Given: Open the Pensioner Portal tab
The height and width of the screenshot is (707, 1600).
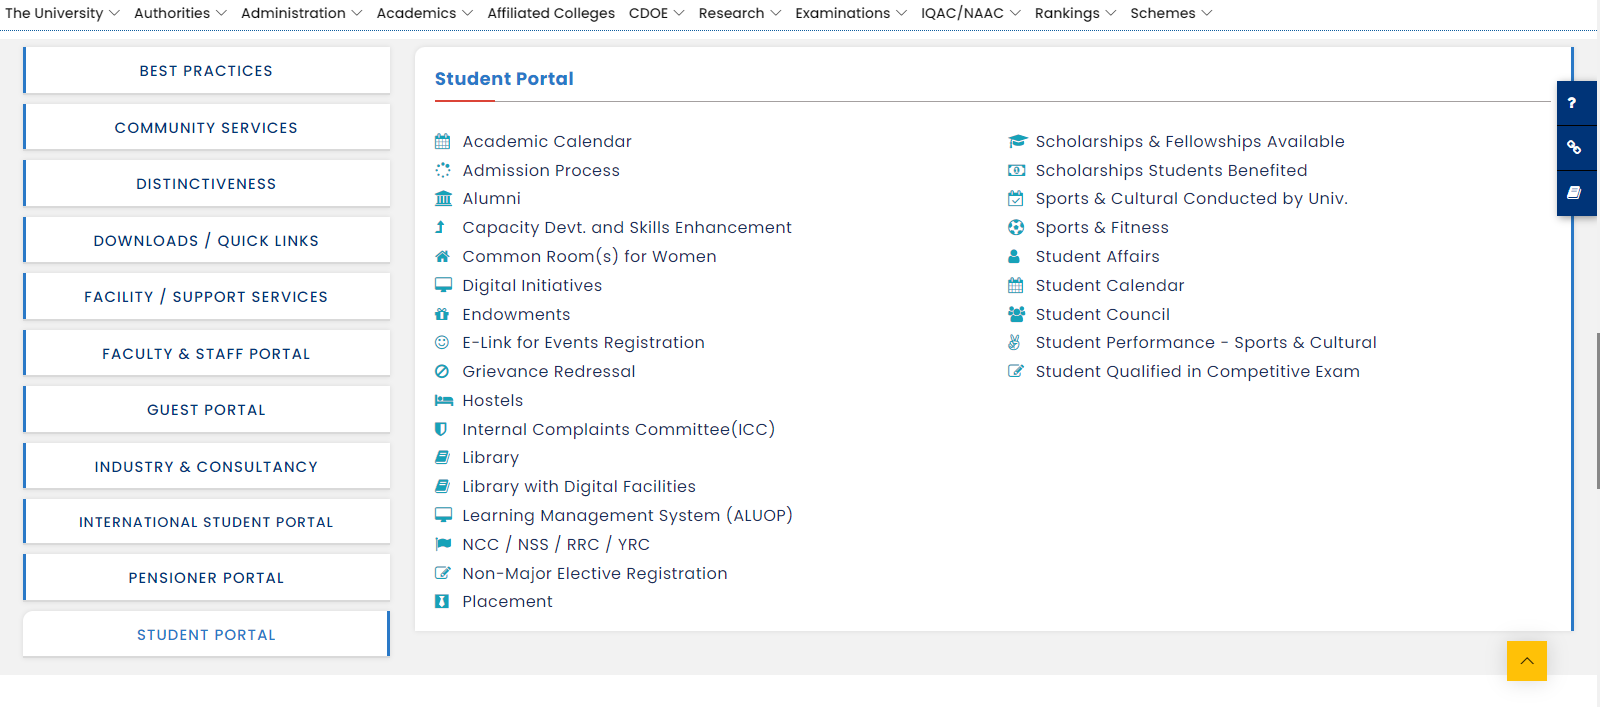Looking at the screenshot, I should coord(206,578).
